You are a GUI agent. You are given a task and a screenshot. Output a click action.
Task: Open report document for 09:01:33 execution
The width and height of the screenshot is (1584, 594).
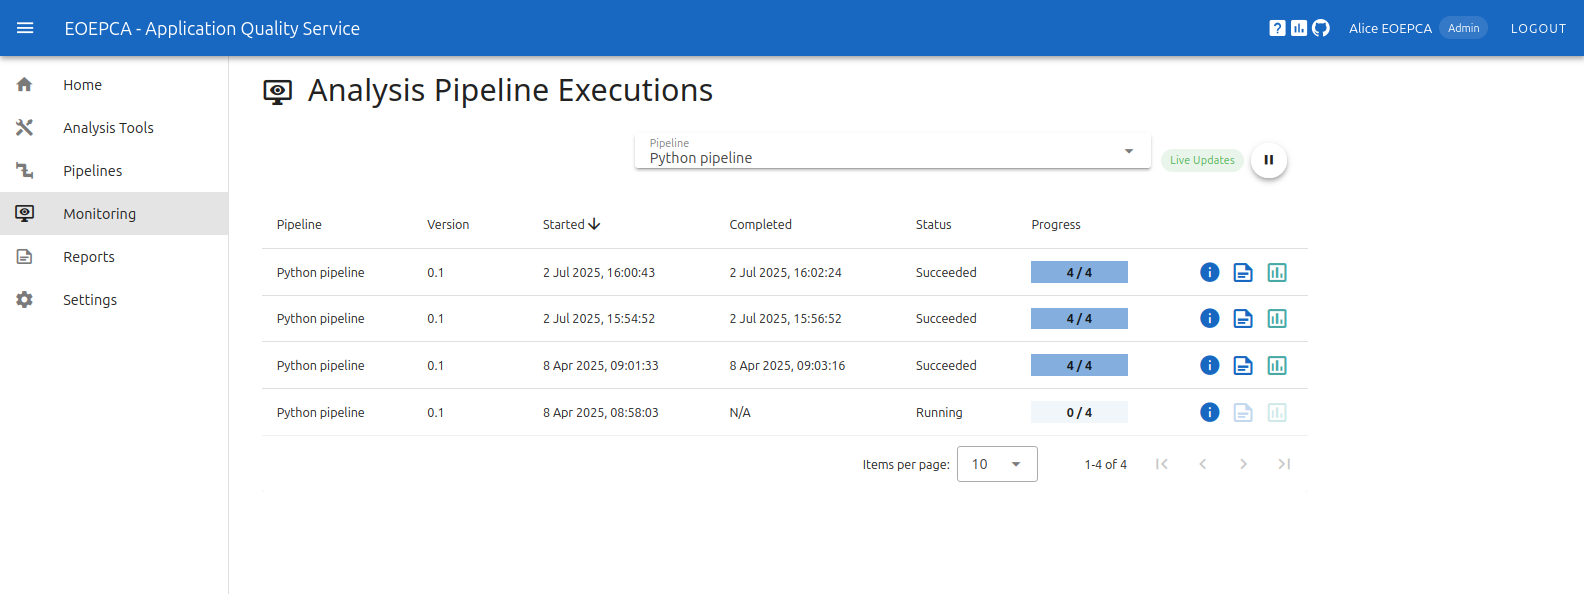[x=1243, y=366]
